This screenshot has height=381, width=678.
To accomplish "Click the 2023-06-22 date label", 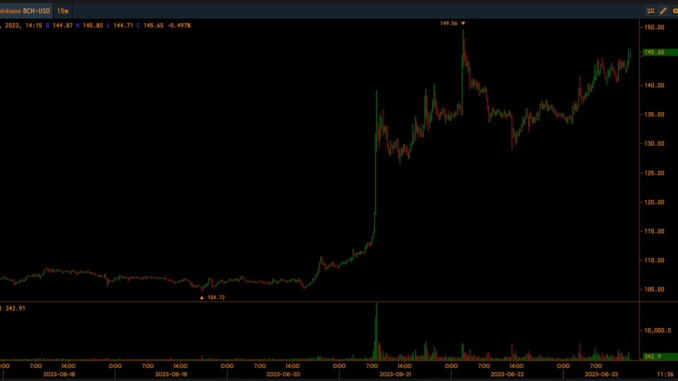I will tap(507, 374).
